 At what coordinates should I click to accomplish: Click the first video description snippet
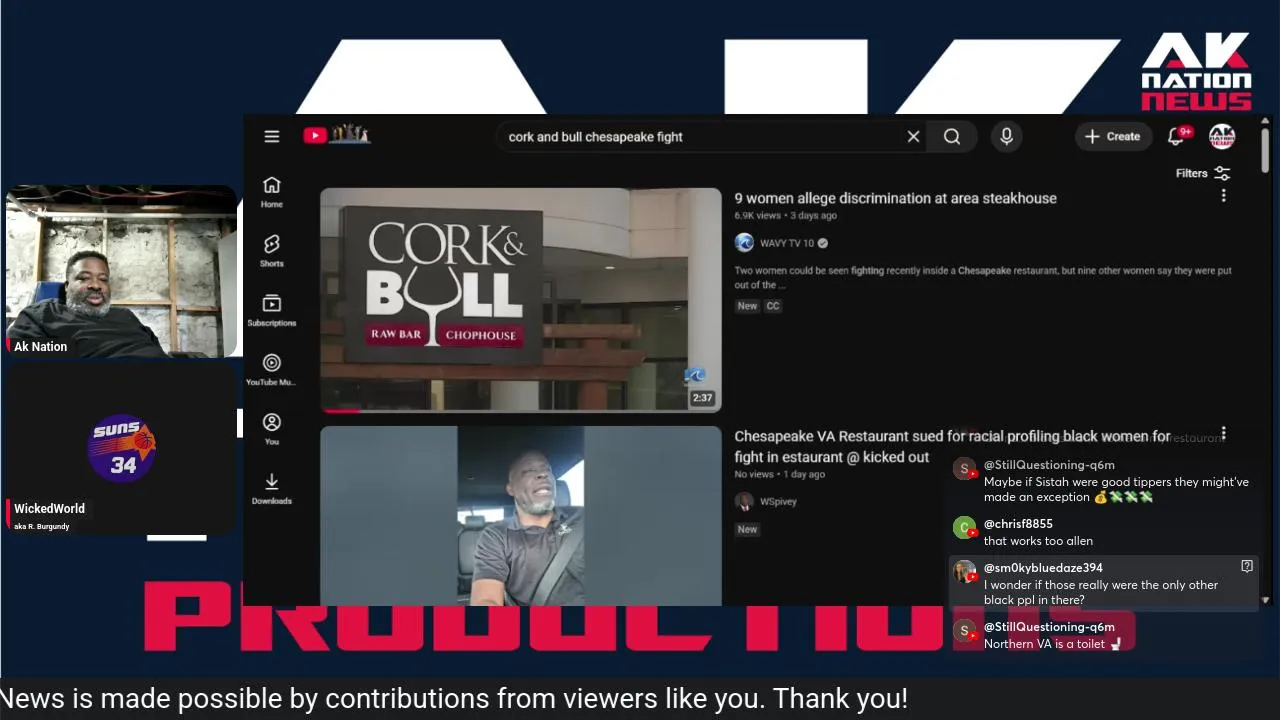[x=983, y=277]
